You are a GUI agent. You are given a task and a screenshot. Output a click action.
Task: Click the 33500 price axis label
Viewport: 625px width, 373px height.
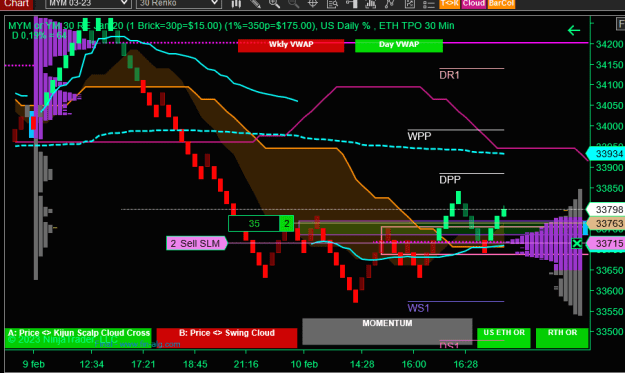[609, 332]
